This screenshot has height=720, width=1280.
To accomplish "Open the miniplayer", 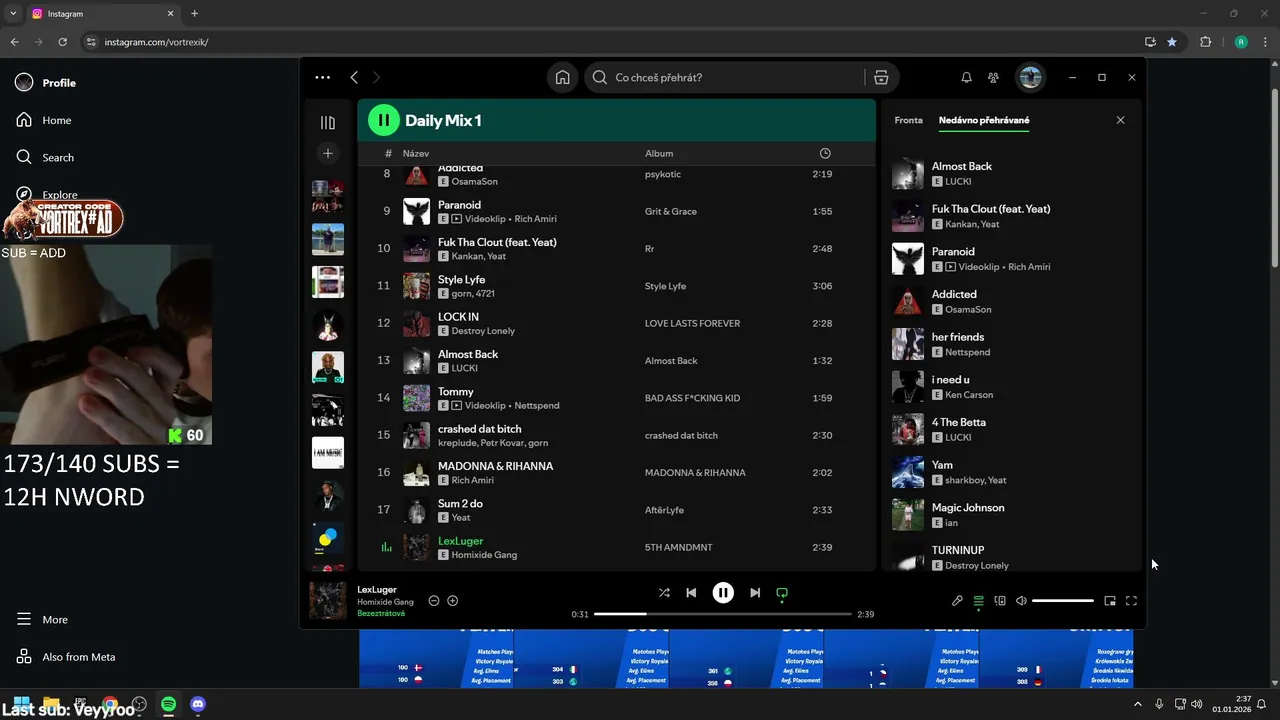I will tap(1110, 601).
